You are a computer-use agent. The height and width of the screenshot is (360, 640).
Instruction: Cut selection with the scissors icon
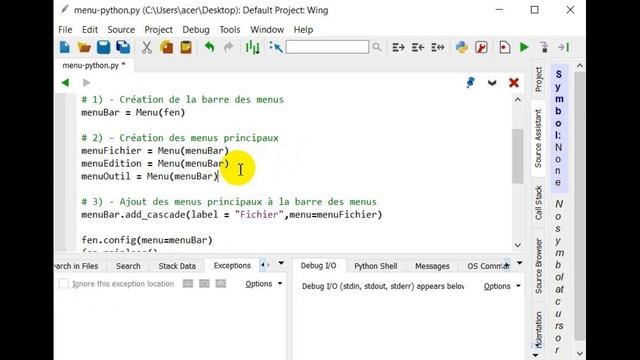[x=147, y=47]
